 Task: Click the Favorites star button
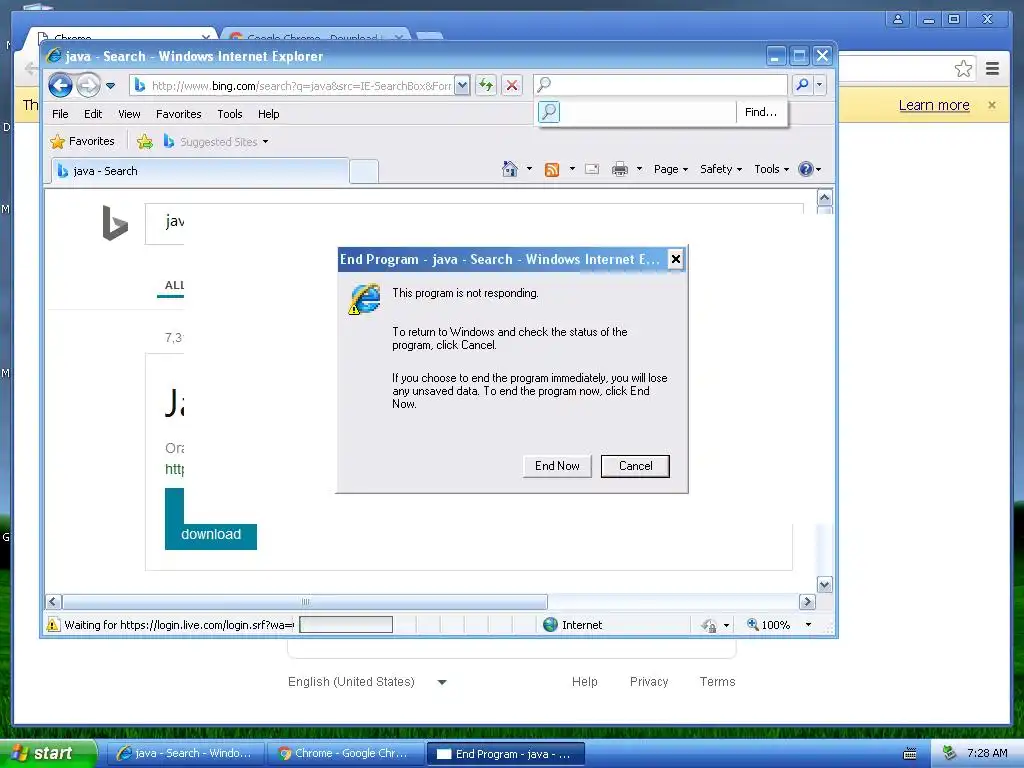click(x=82, y=141)
